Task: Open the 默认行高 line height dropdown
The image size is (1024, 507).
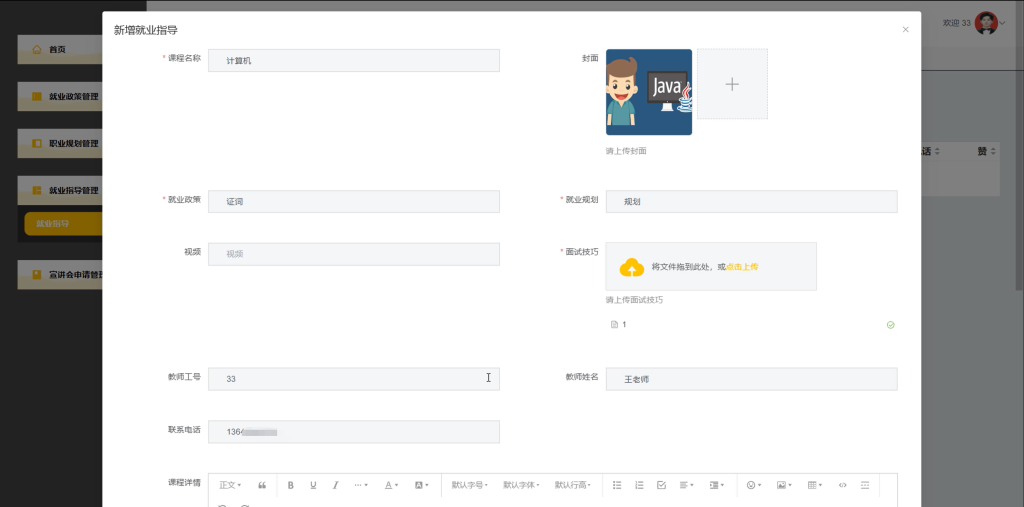Action: [x=573, y=485]
